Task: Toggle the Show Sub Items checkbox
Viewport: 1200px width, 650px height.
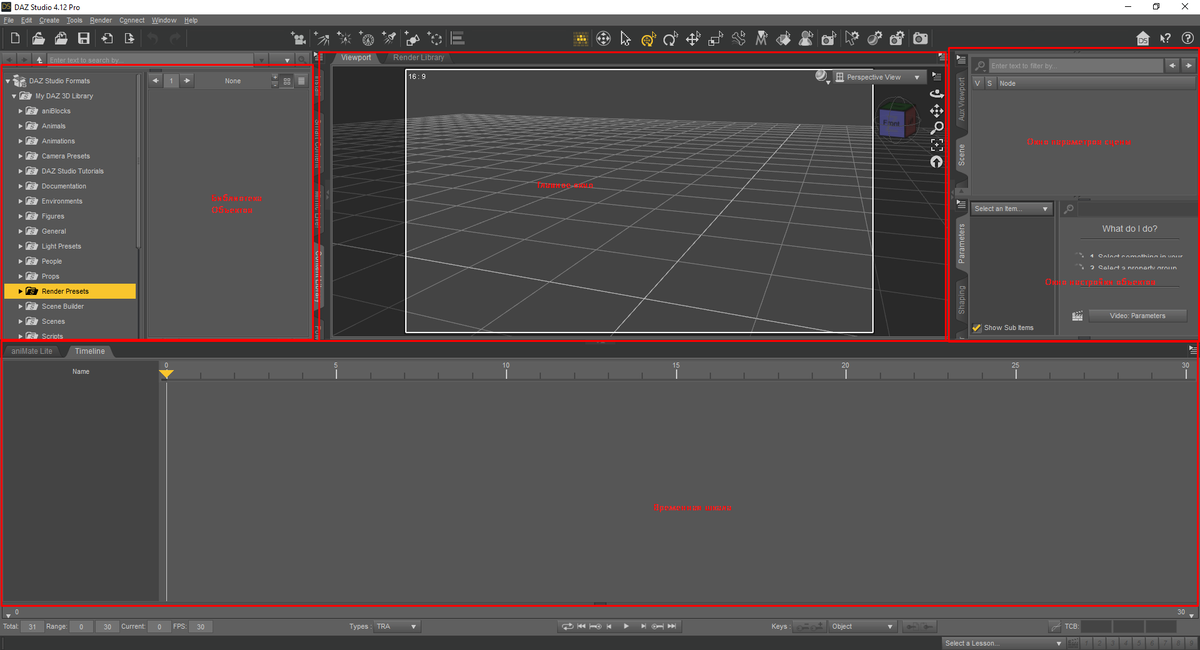Action: [977, 327]
